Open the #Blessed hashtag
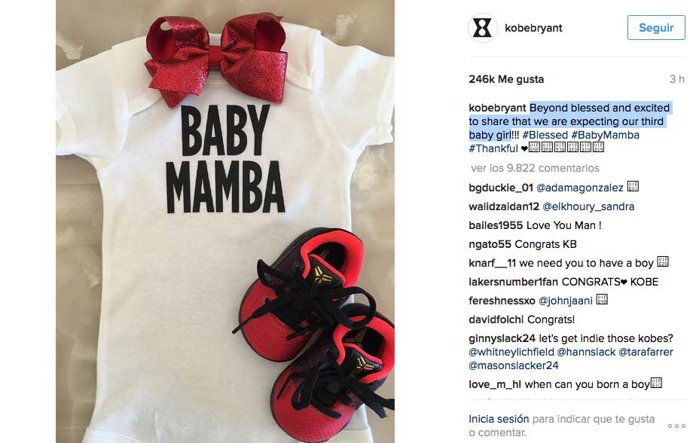 (x=545, y=135)
